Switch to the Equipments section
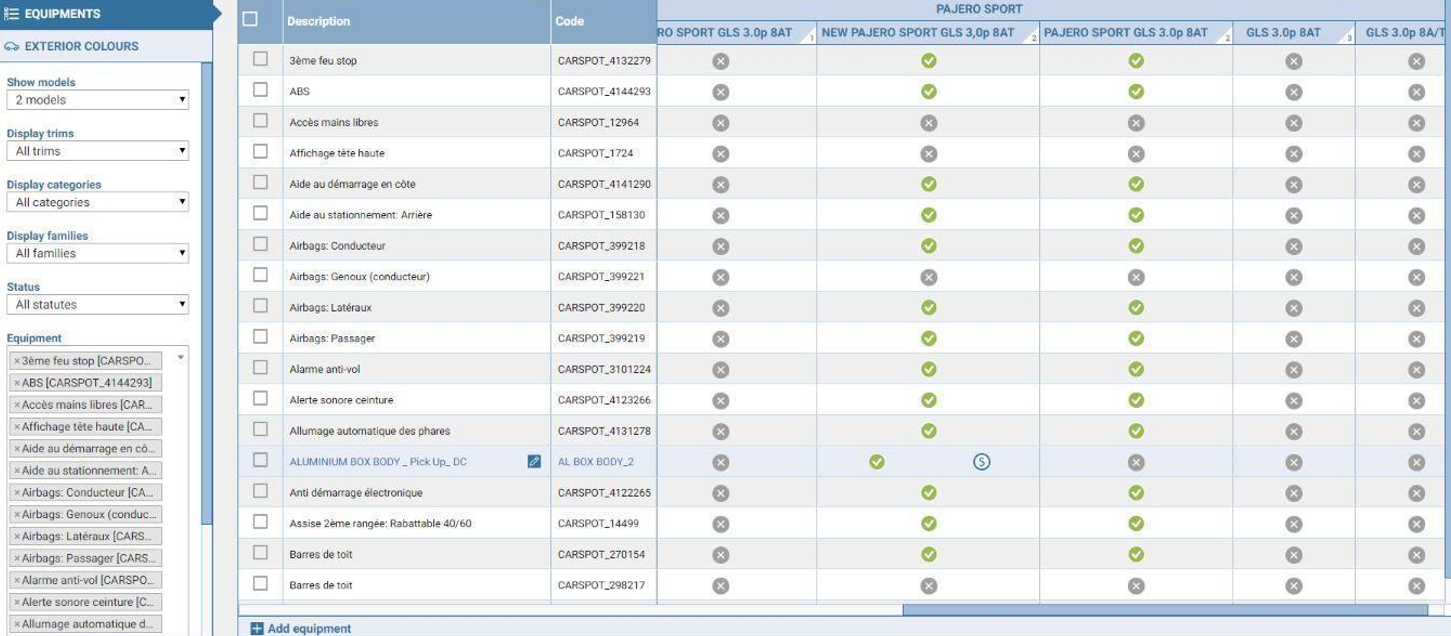Image resolution: width=1451 pixels, height=636 pixels. 107,14
